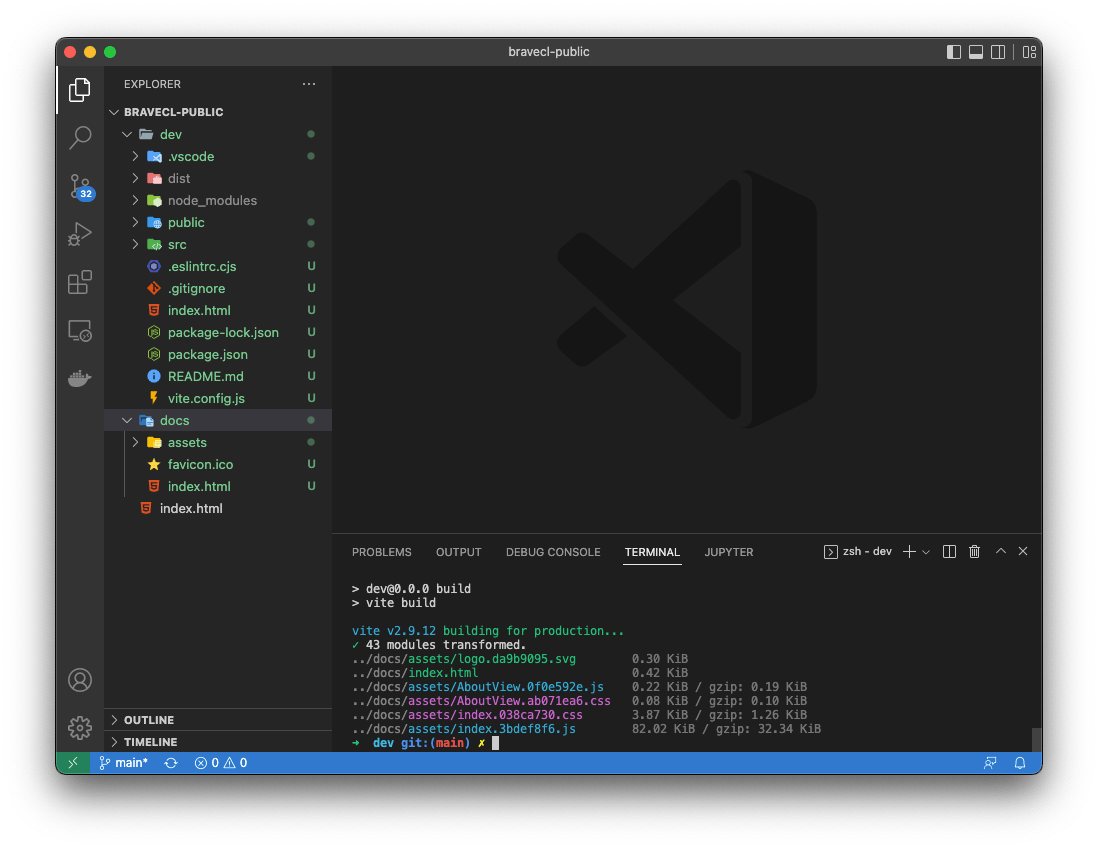The image size is (1098, 848).
Task: Maximize the panel with chevron up
Action: [1001, 552]
